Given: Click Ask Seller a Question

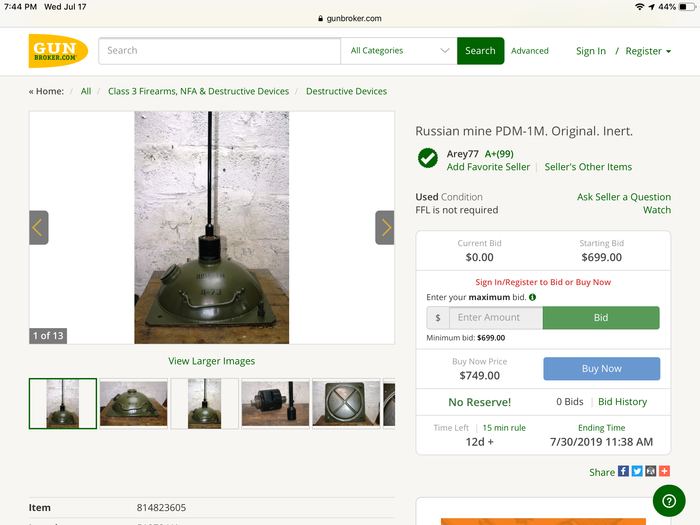Looking at the screenshot, I should pos(623,197).
